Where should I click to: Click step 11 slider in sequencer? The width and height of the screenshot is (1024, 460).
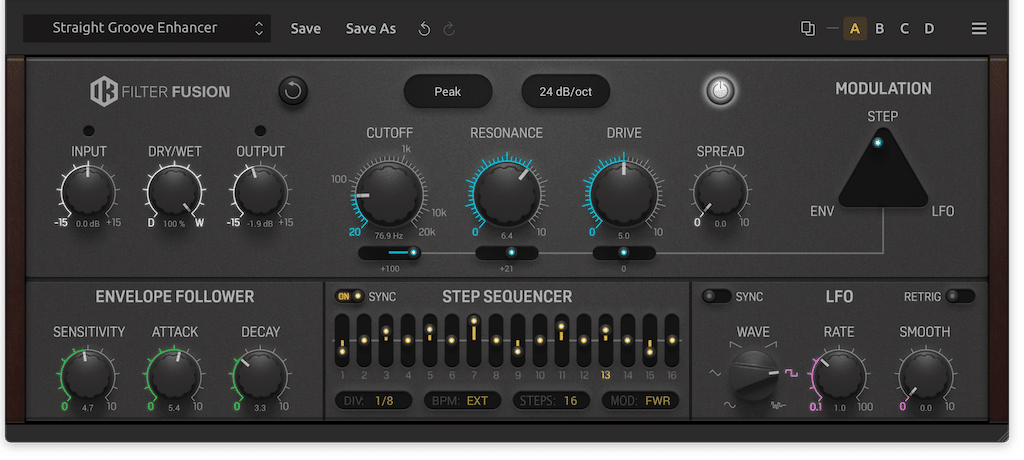562,340
